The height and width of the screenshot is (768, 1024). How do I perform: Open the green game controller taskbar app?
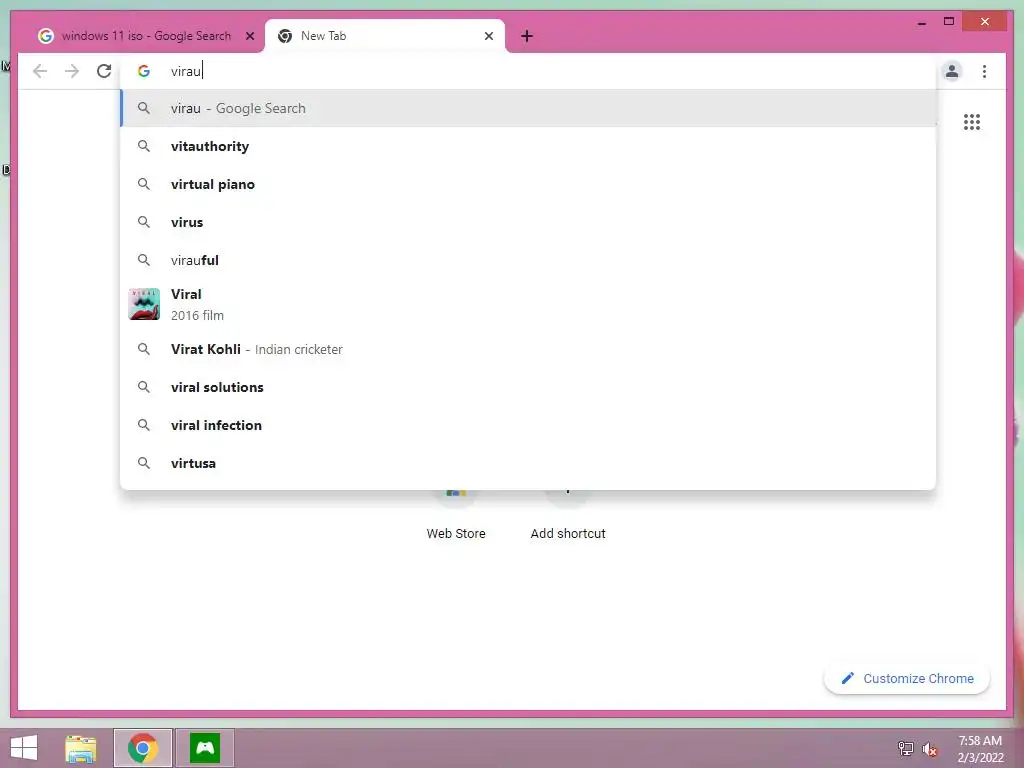tap(205, 748)
